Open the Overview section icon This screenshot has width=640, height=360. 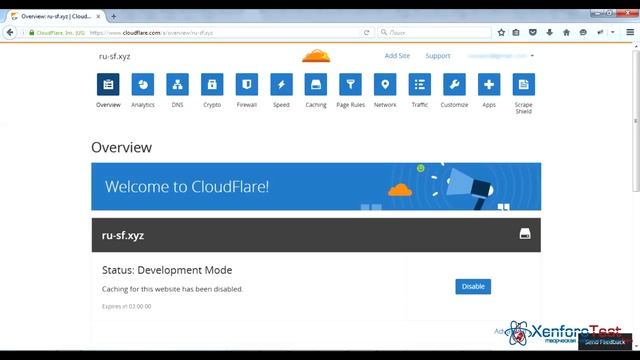[108, 84]
